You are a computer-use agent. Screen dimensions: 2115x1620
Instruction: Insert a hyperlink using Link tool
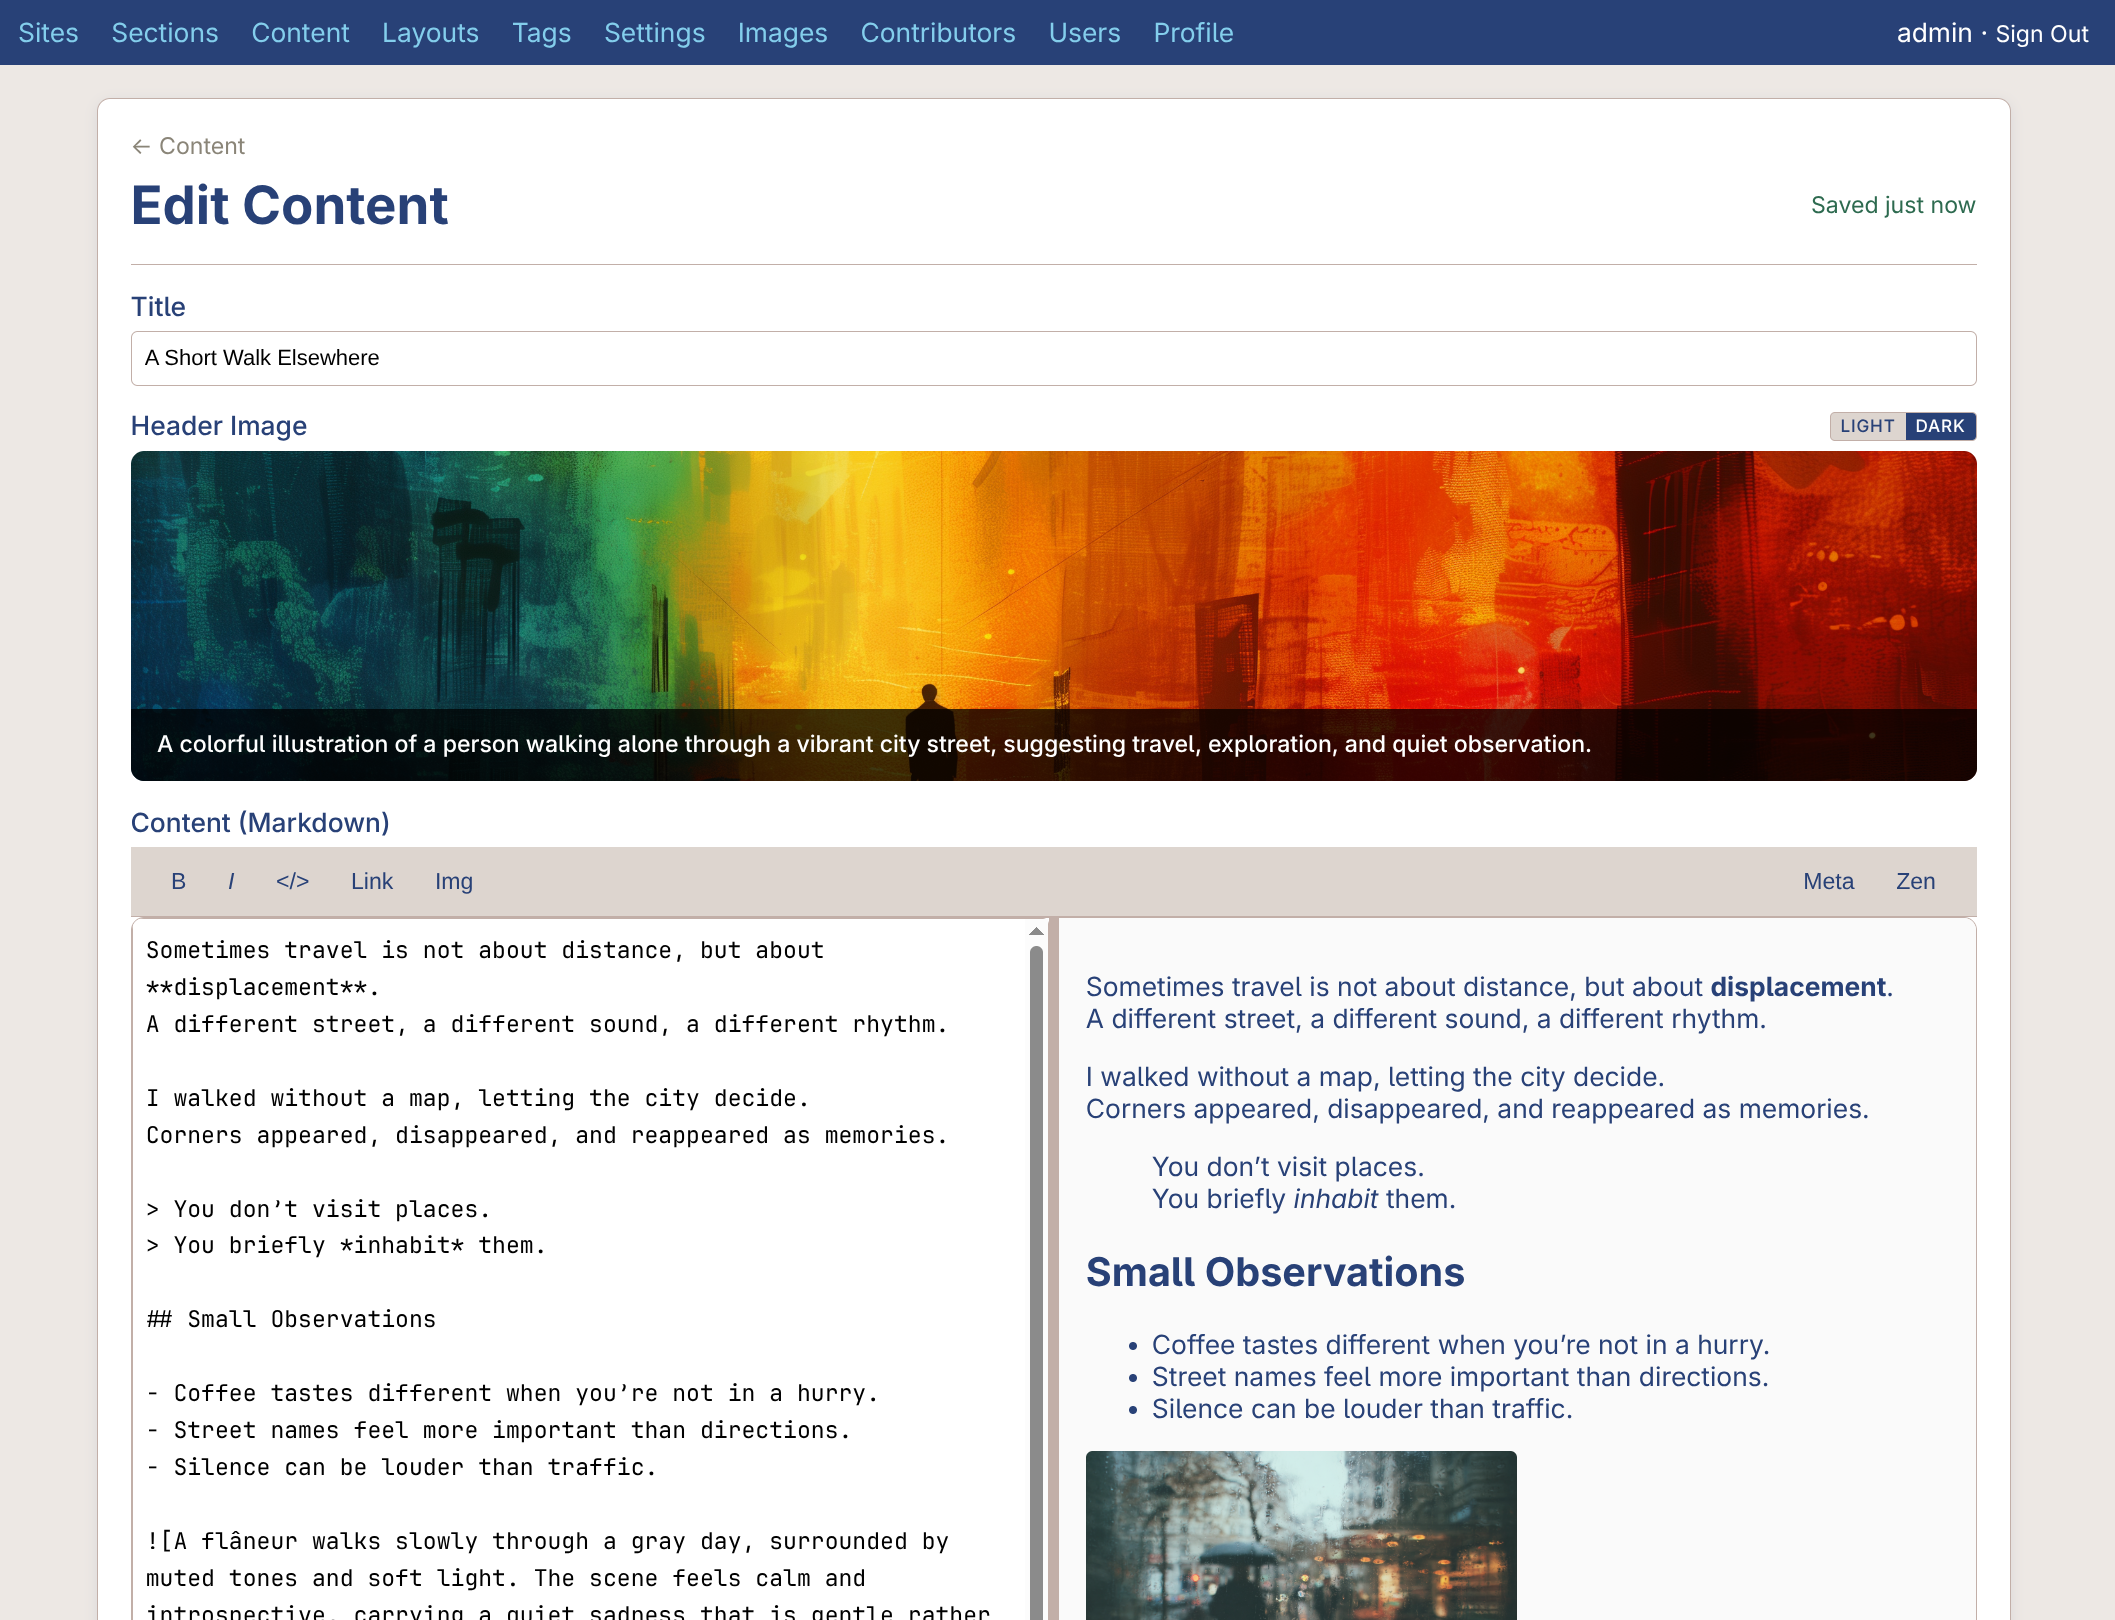point(371,881)
